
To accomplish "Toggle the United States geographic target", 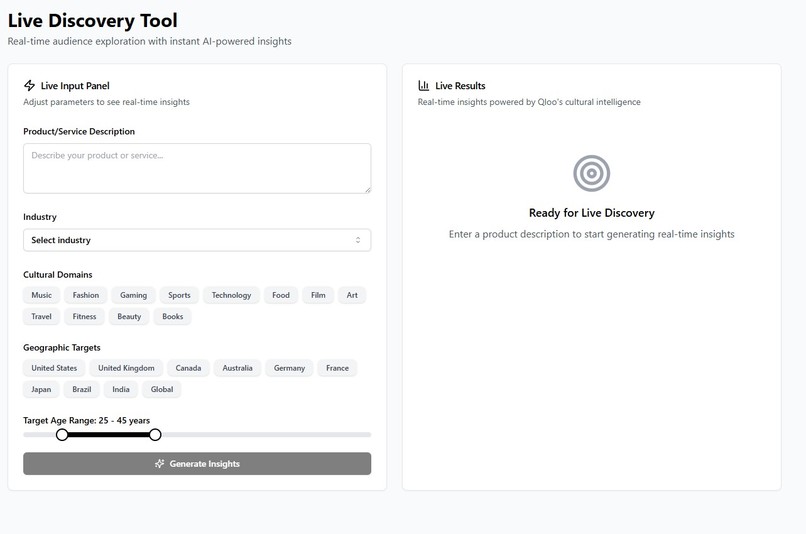I will point(54,368).
